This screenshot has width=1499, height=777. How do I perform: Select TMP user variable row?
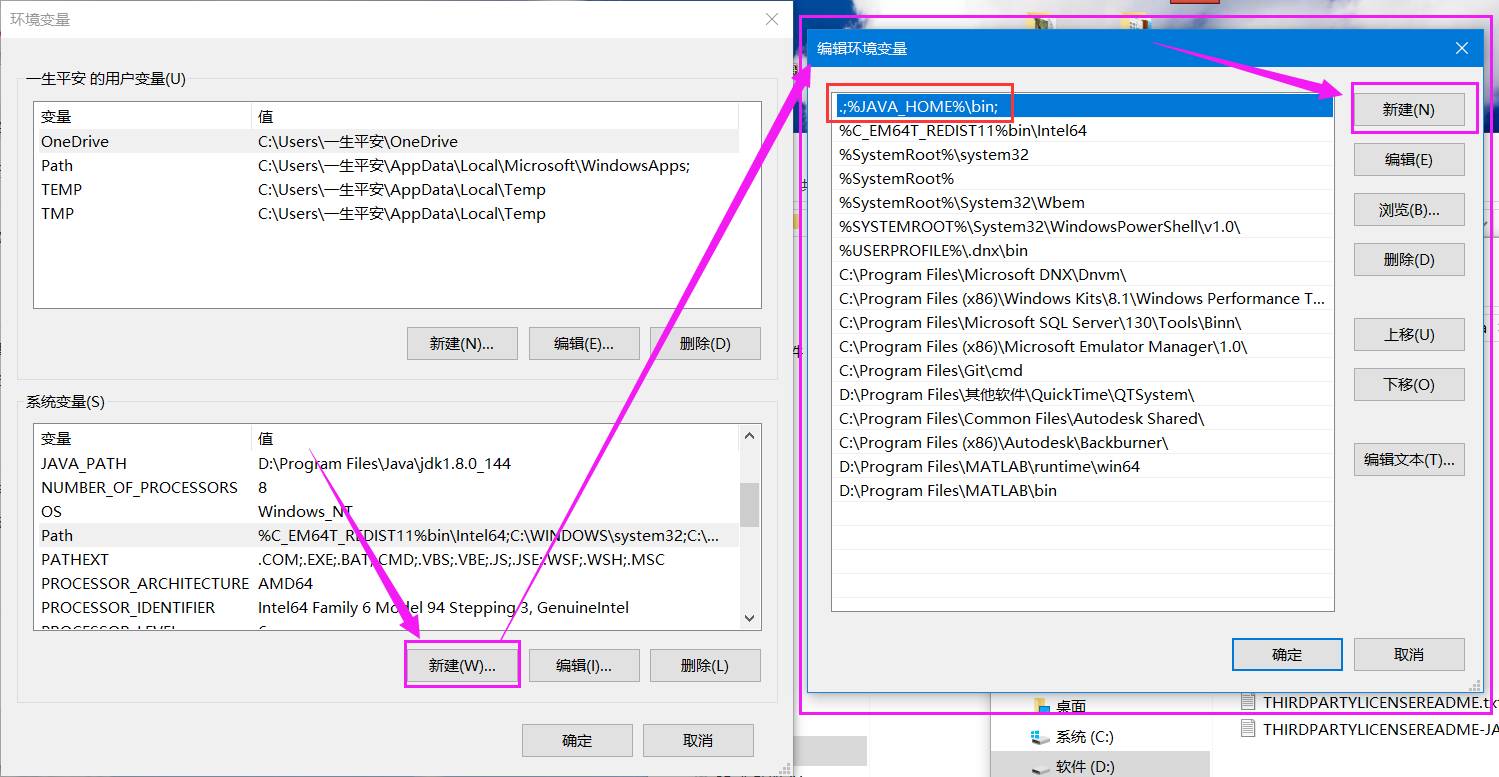tap(387, 214)
